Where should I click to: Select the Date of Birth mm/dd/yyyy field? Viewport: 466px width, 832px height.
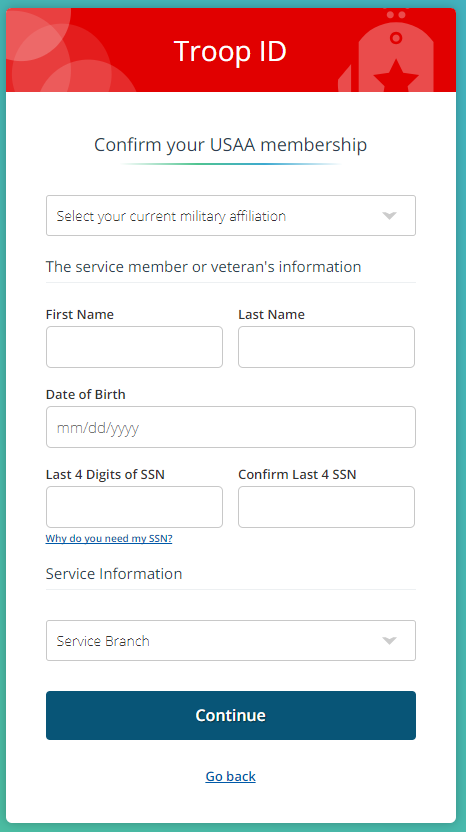click(231, 427)
